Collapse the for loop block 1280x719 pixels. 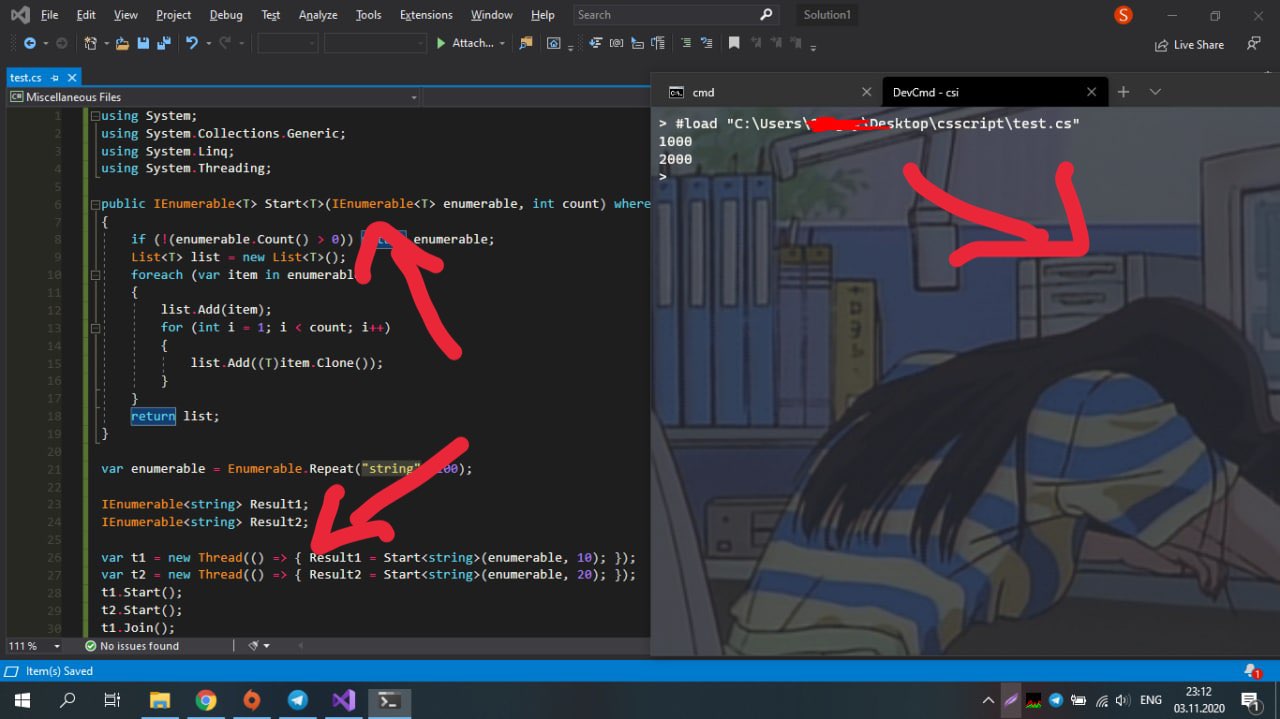click(95, 327)
